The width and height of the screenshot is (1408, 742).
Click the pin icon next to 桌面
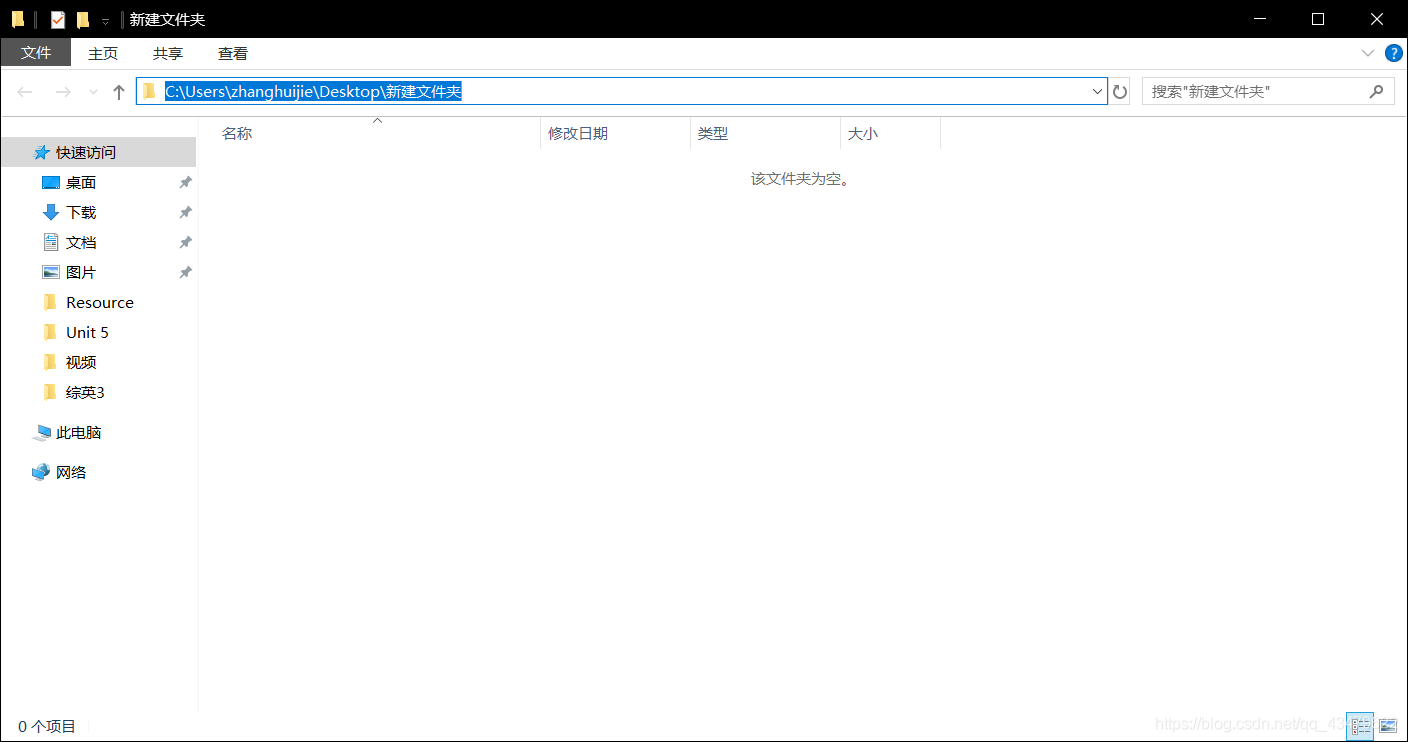pyautogui.click(x=185, y=182)
